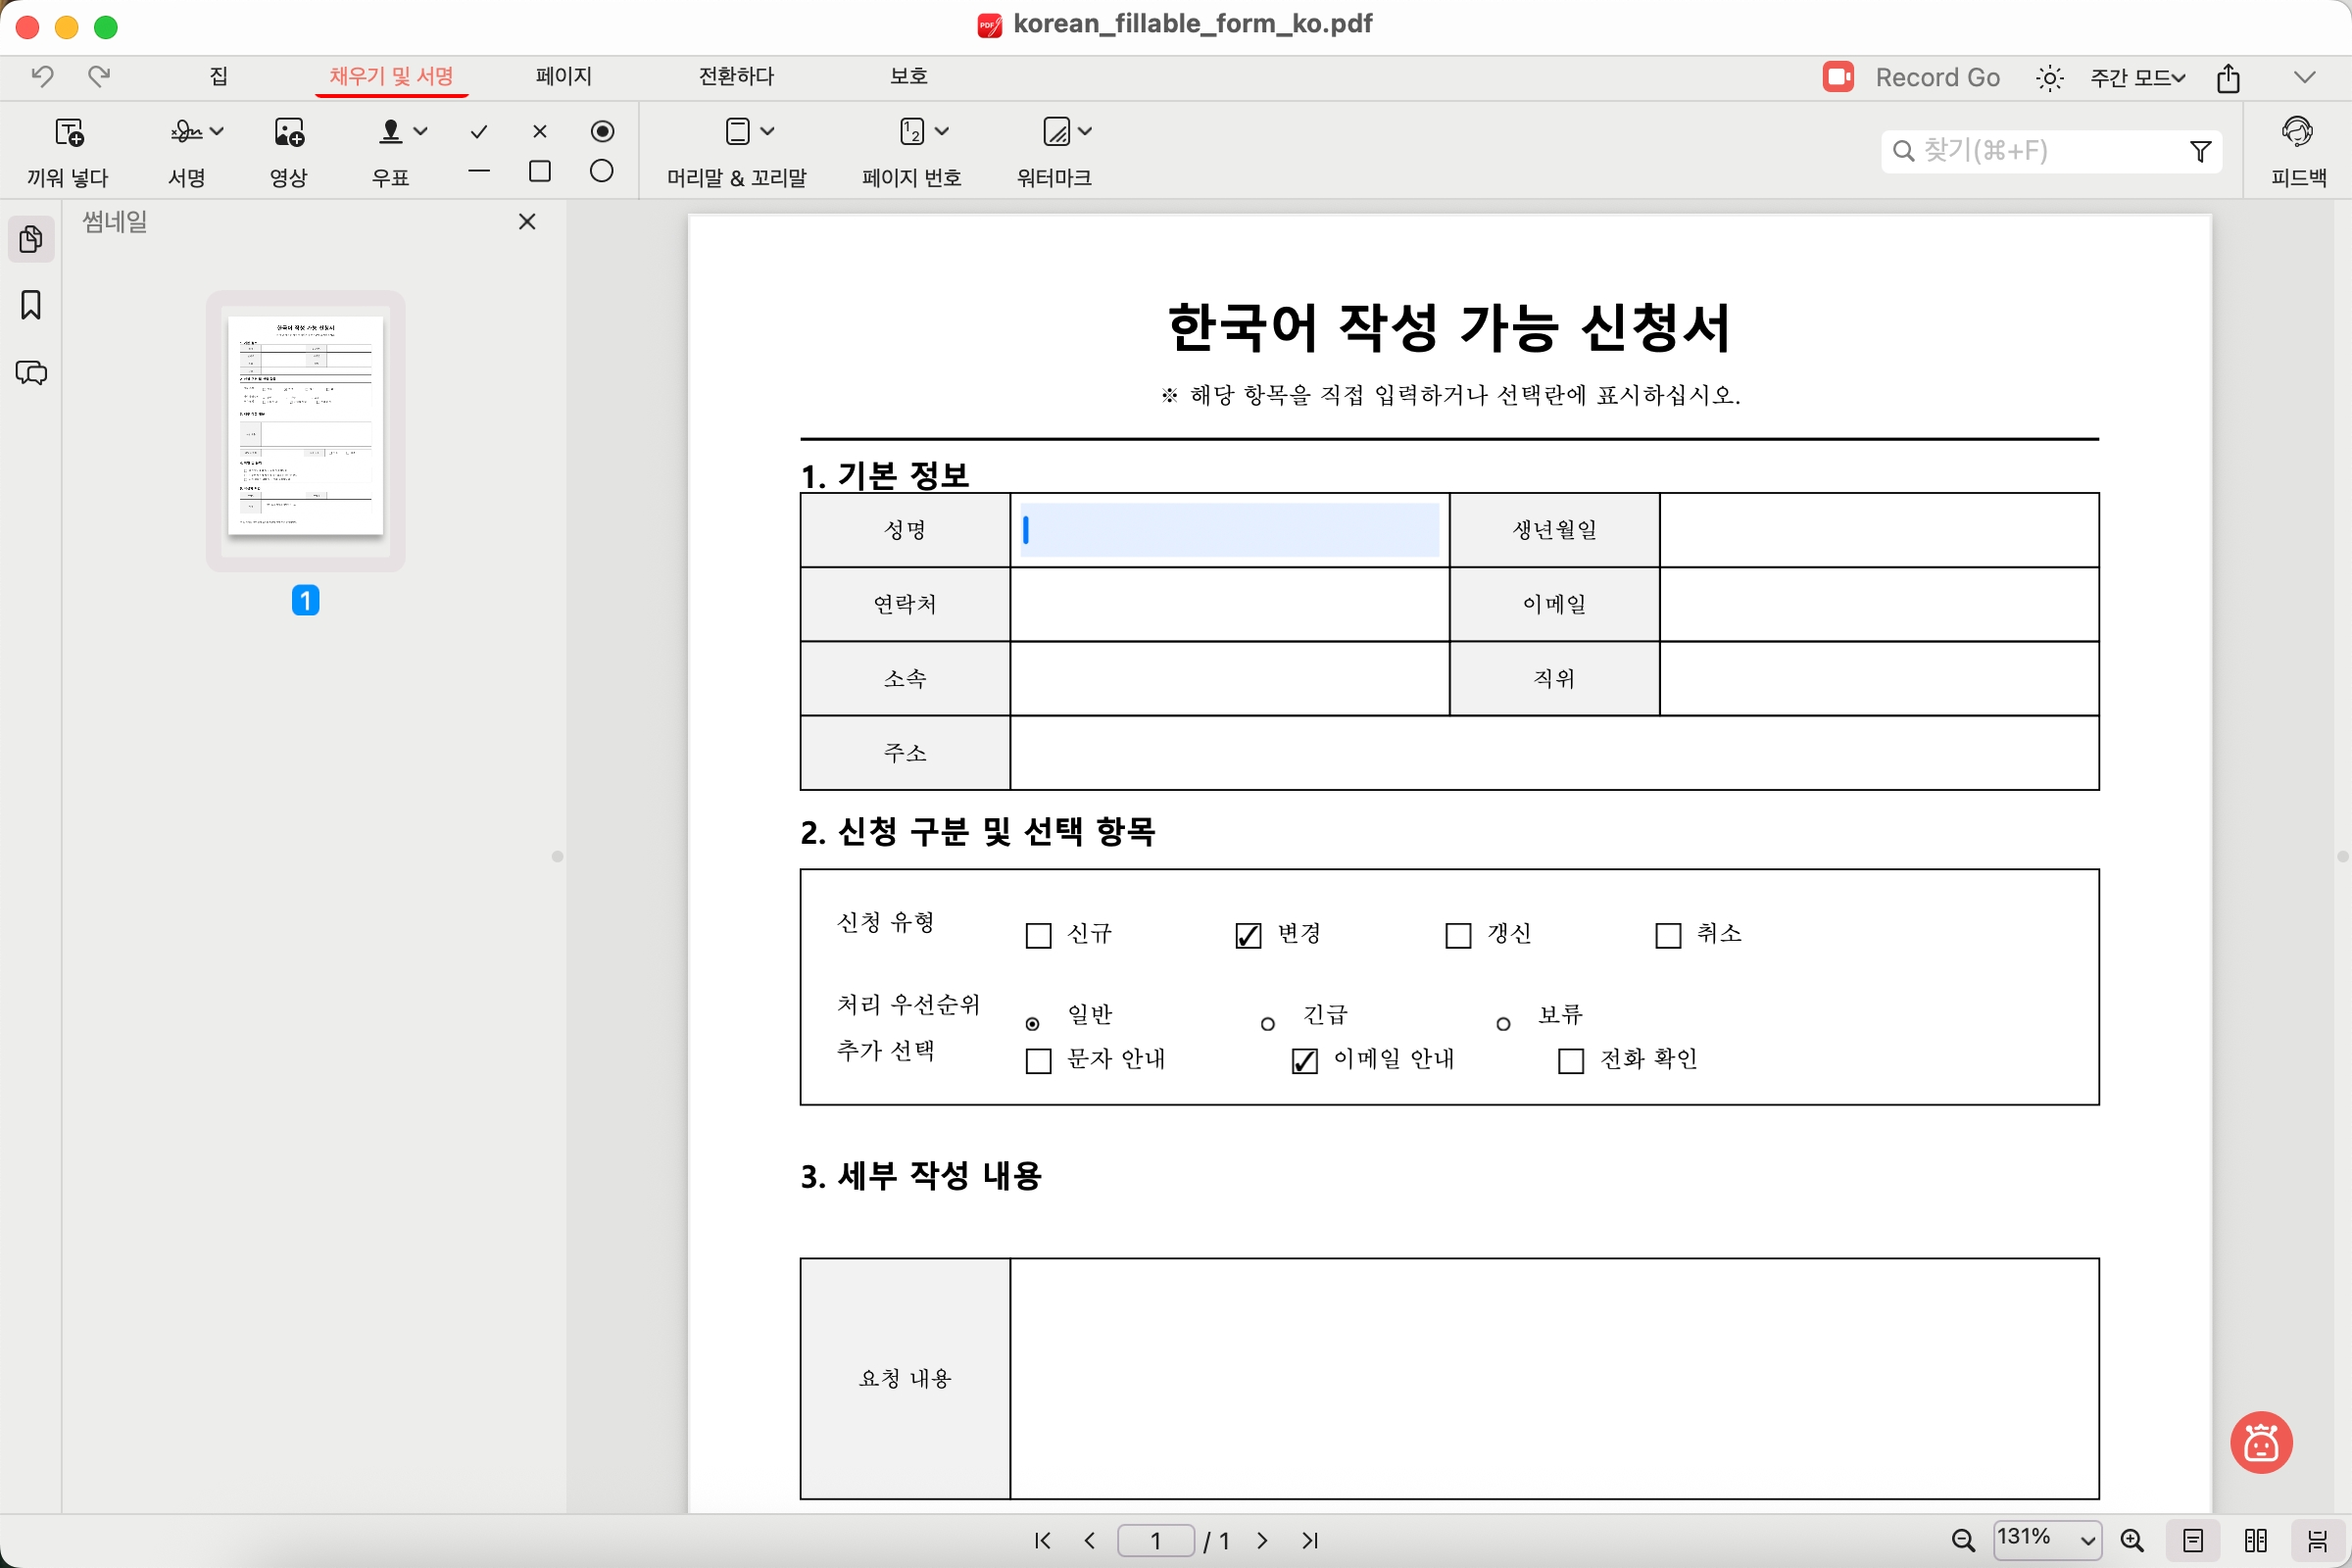Switch to the 전환하다 convert tab

pyautogui.click(x=736, y=76)
